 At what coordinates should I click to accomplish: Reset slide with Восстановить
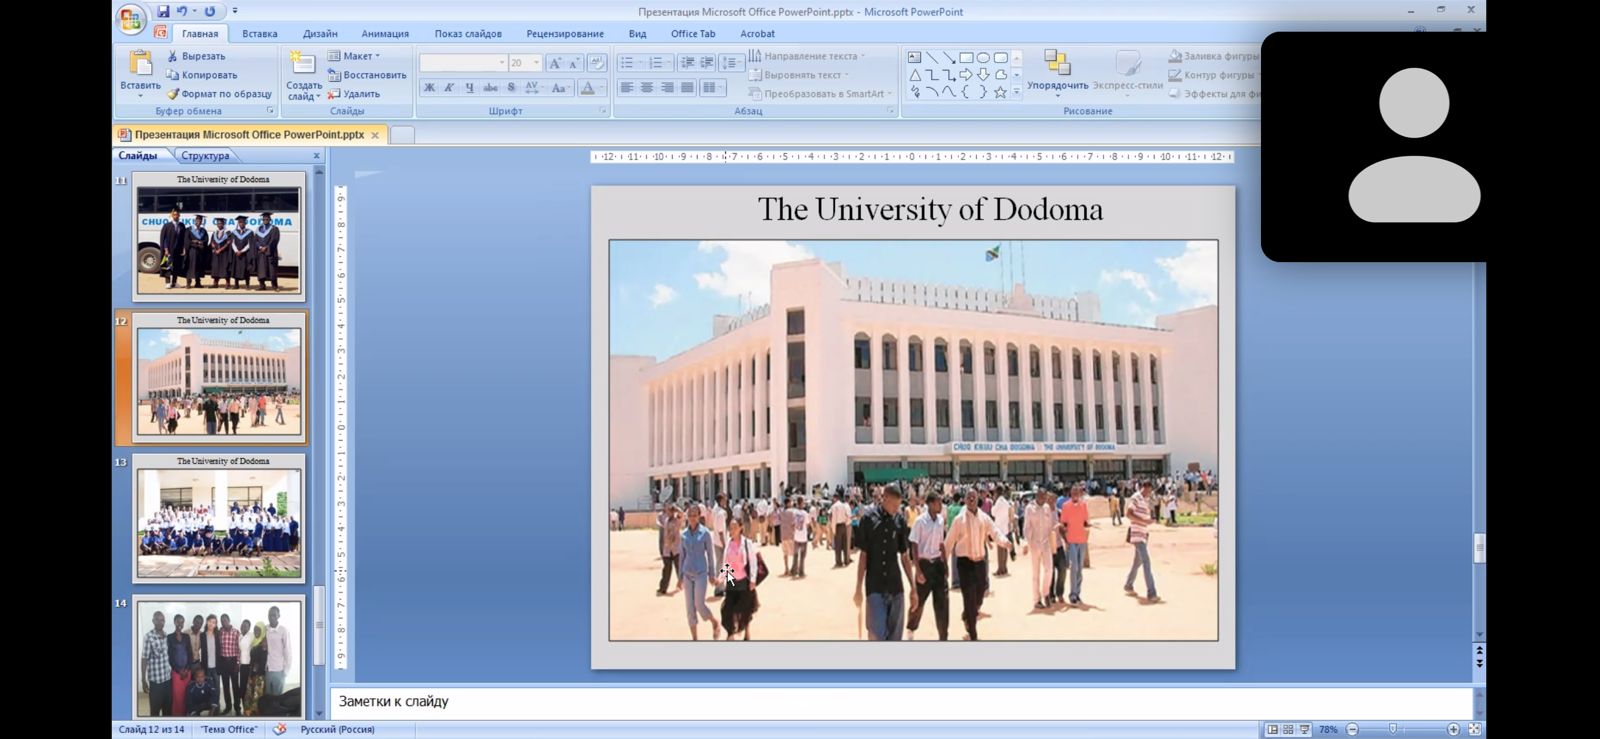(x=367, y=75)
